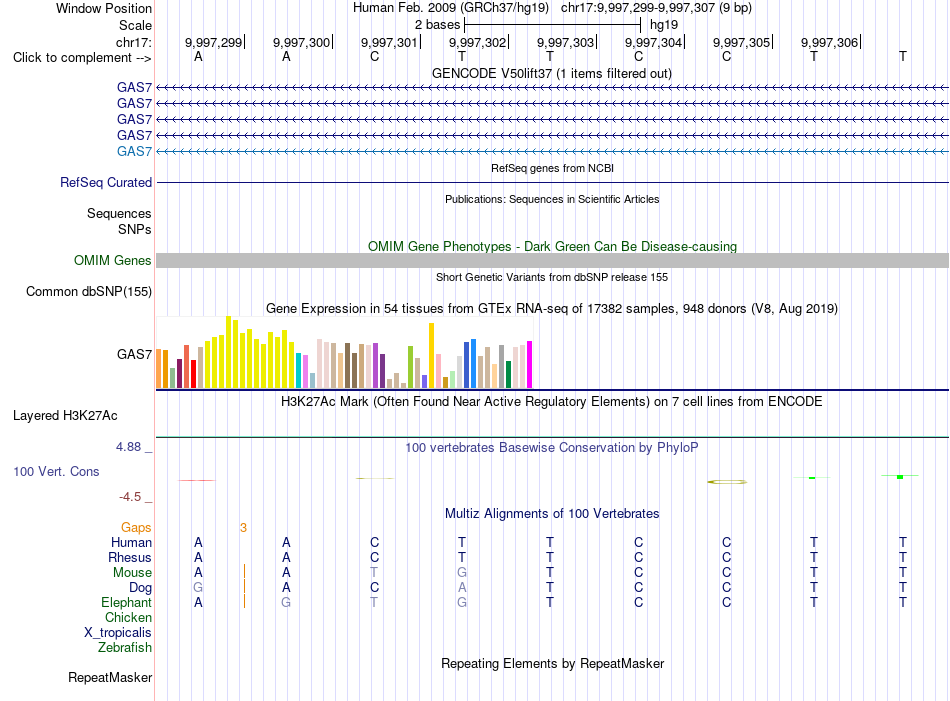This screenshot has height=701, width=950.
Task: Open the RepeatMasker track label
Action: click(x=110, y=677)
